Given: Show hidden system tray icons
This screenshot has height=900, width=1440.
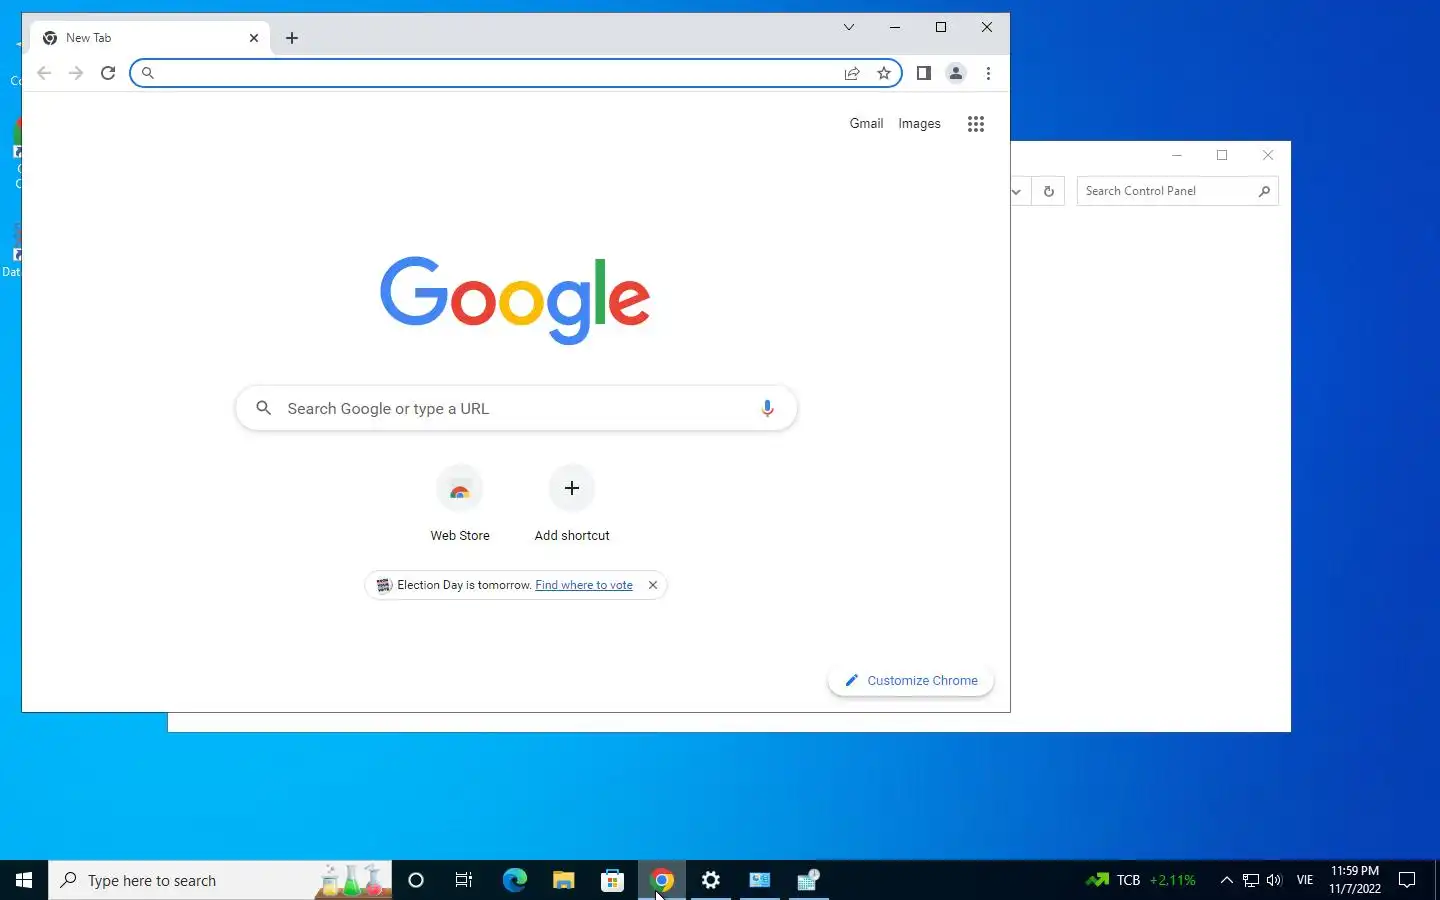Looking at the screenshot, I should [1227, 880].
